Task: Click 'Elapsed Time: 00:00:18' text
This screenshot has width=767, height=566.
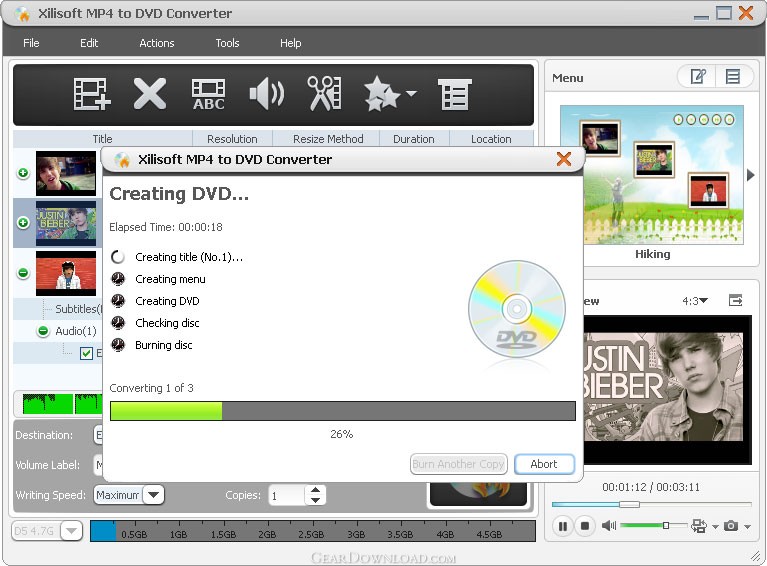Action: coord(166,227)
